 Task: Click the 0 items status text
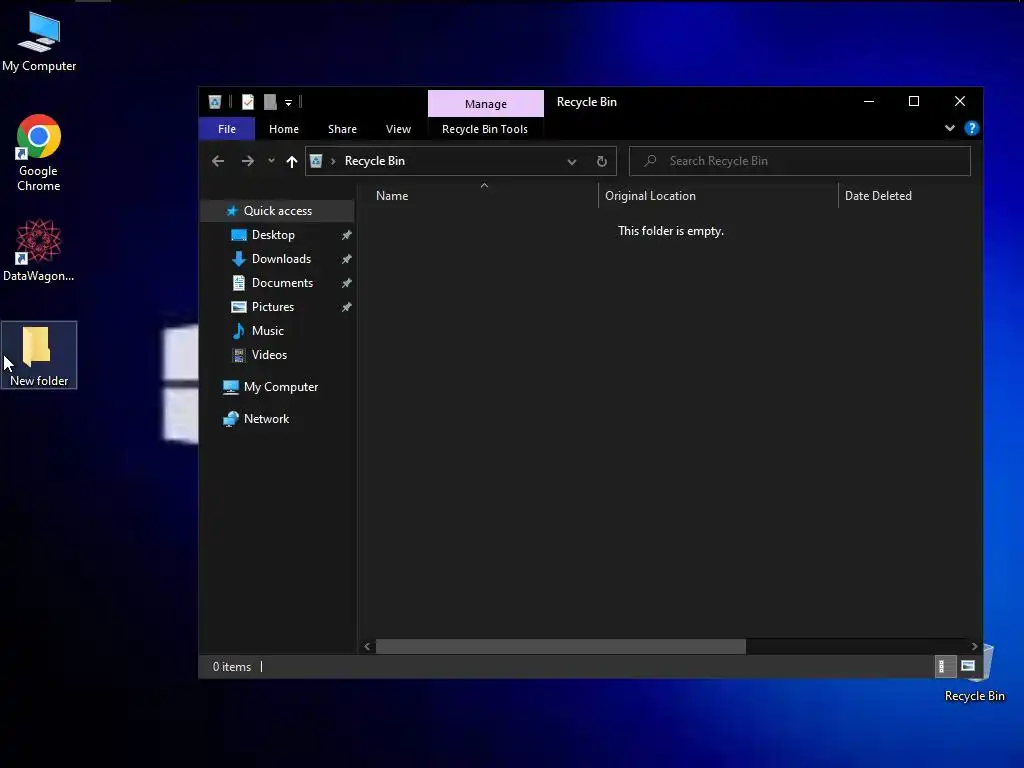(x=232, y=667)
